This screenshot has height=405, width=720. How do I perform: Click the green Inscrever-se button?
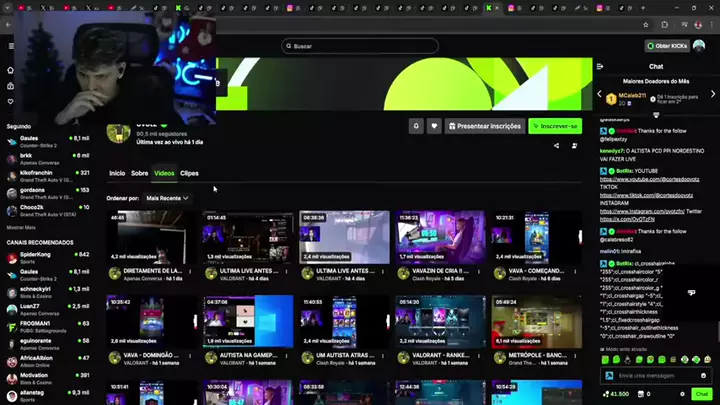[555, 126]
